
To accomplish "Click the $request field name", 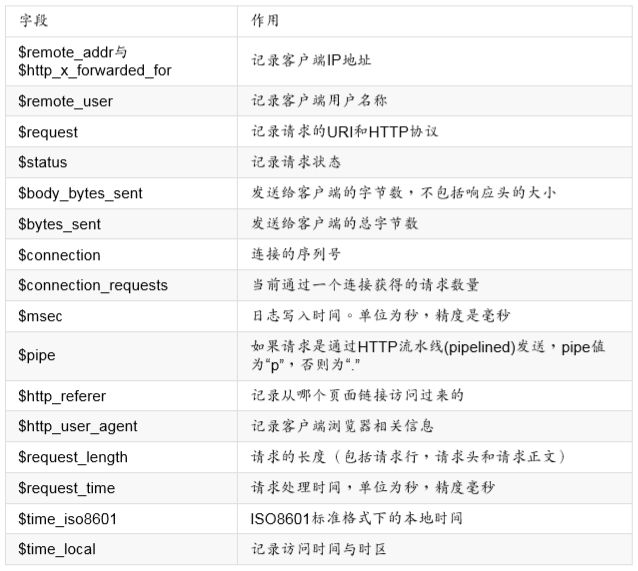I will click(48, 132).
